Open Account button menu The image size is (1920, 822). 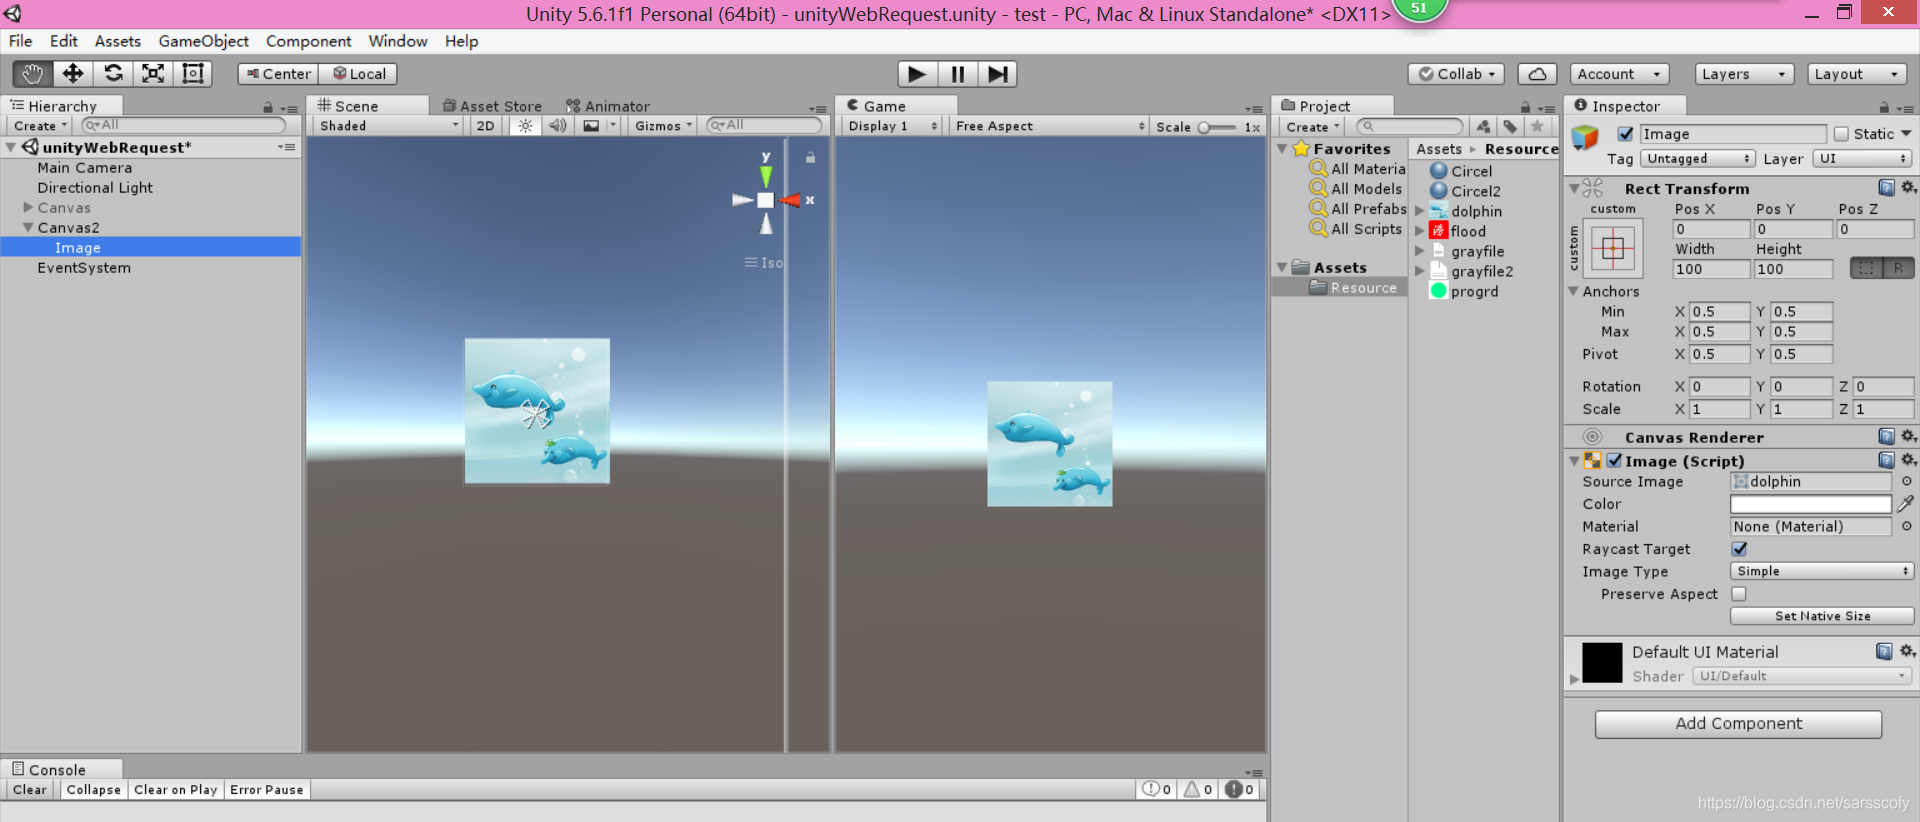[1618, 74]
